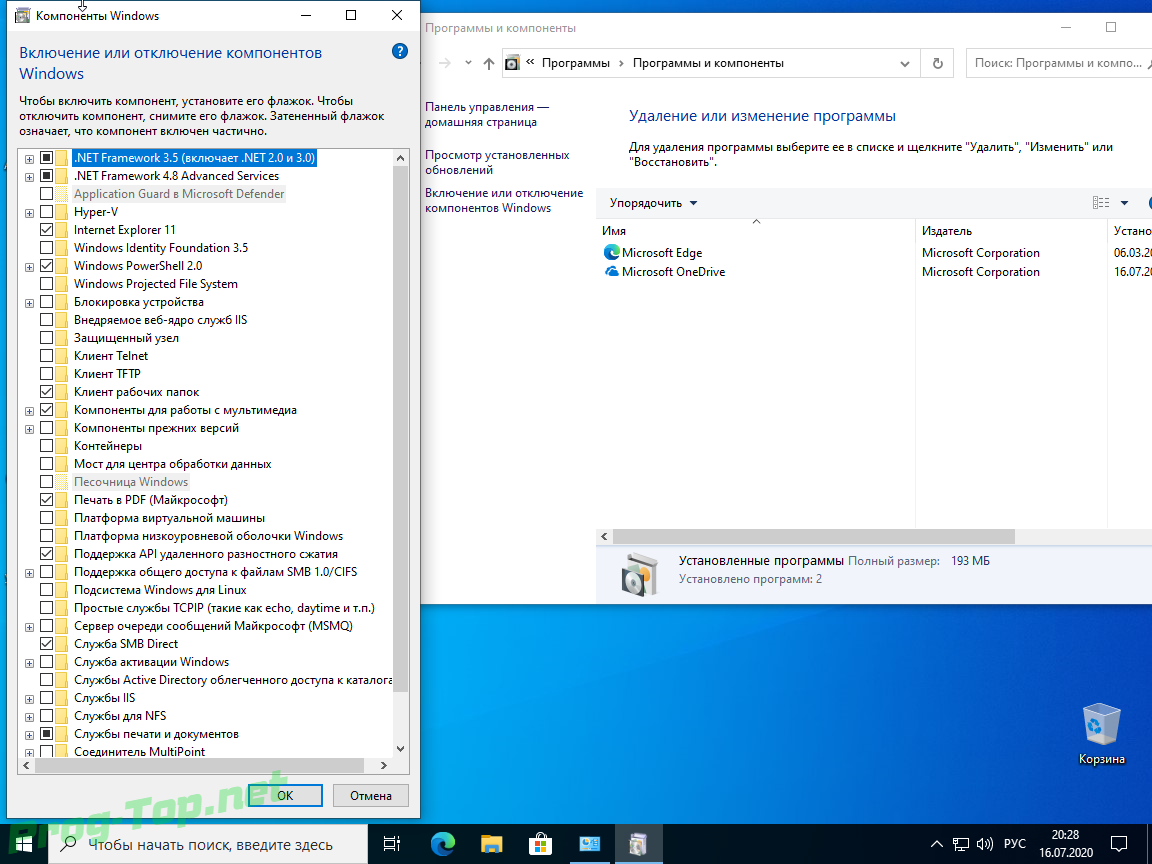Switch to the Windows Components taskbar icon
This screenshot has height=864, width=1152.
638,843
